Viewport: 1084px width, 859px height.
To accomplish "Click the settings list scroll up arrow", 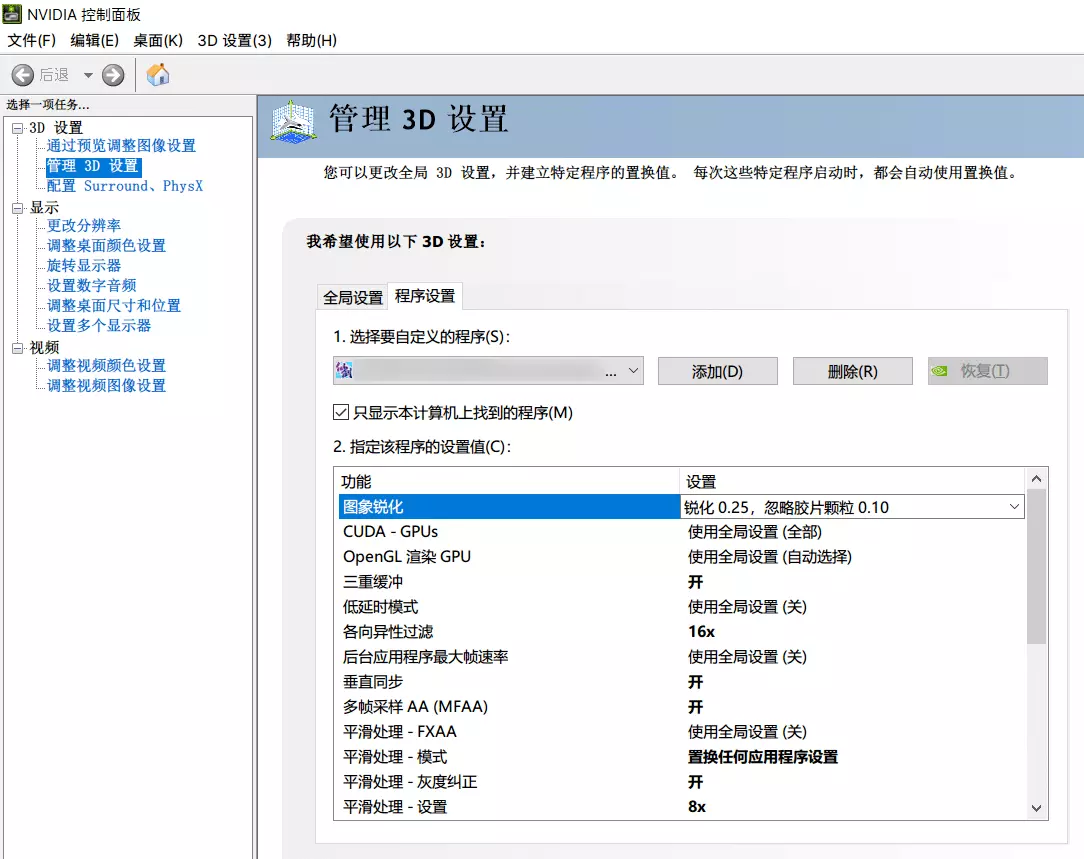I will point(1036,478).
